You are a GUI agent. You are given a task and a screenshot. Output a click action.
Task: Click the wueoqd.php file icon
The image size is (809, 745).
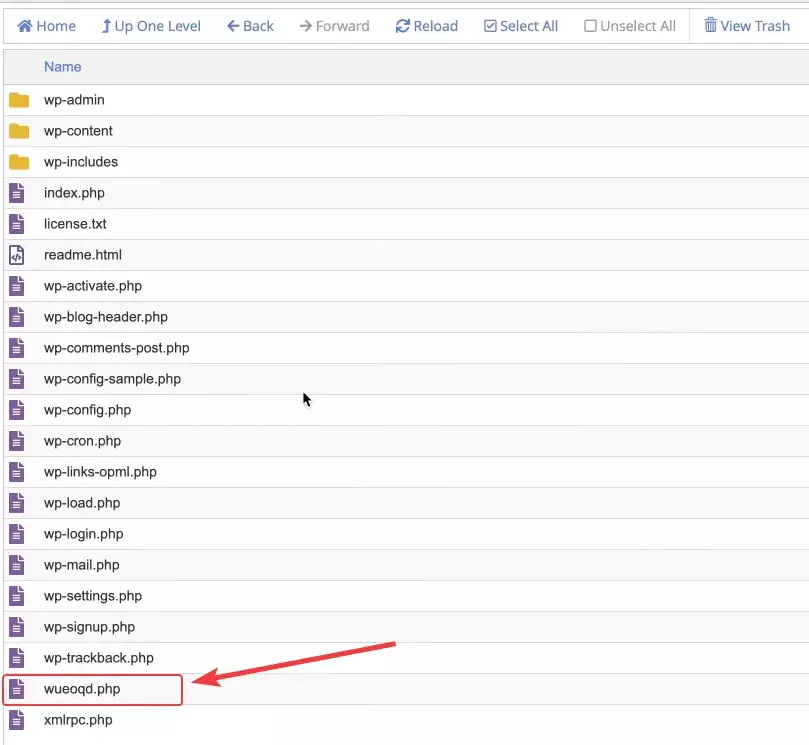tap(17, 689)
